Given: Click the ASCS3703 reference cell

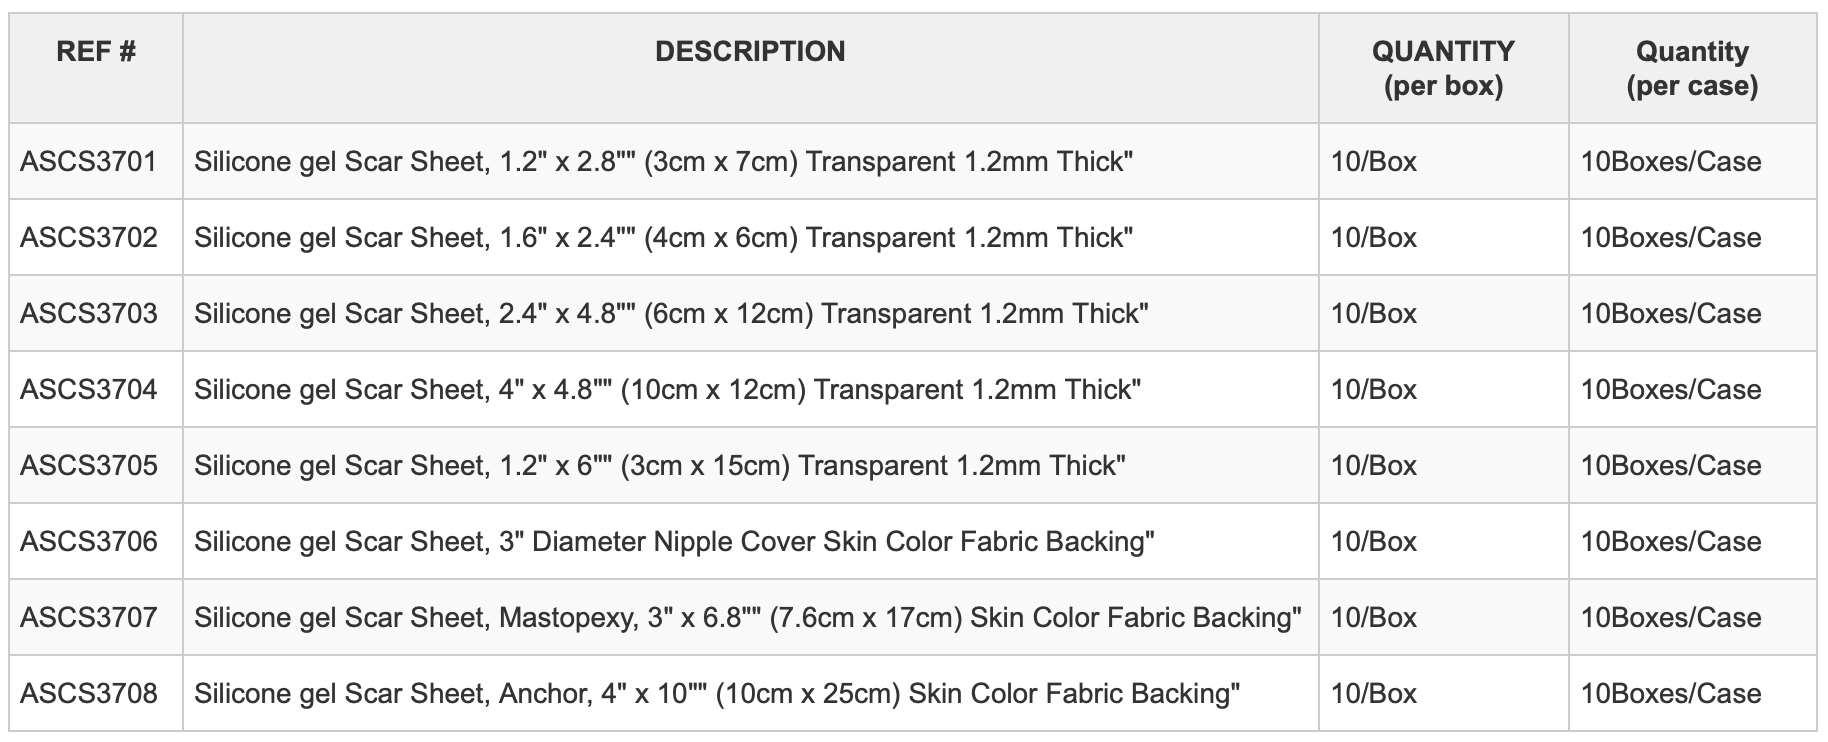Looking at the screenshot, I should point(89,314).
